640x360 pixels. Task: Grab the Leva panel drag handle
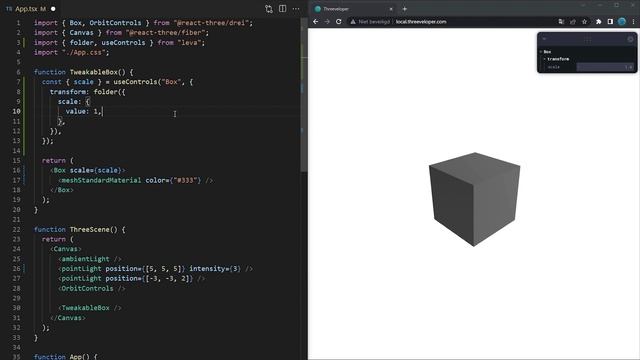pos(588,39)
